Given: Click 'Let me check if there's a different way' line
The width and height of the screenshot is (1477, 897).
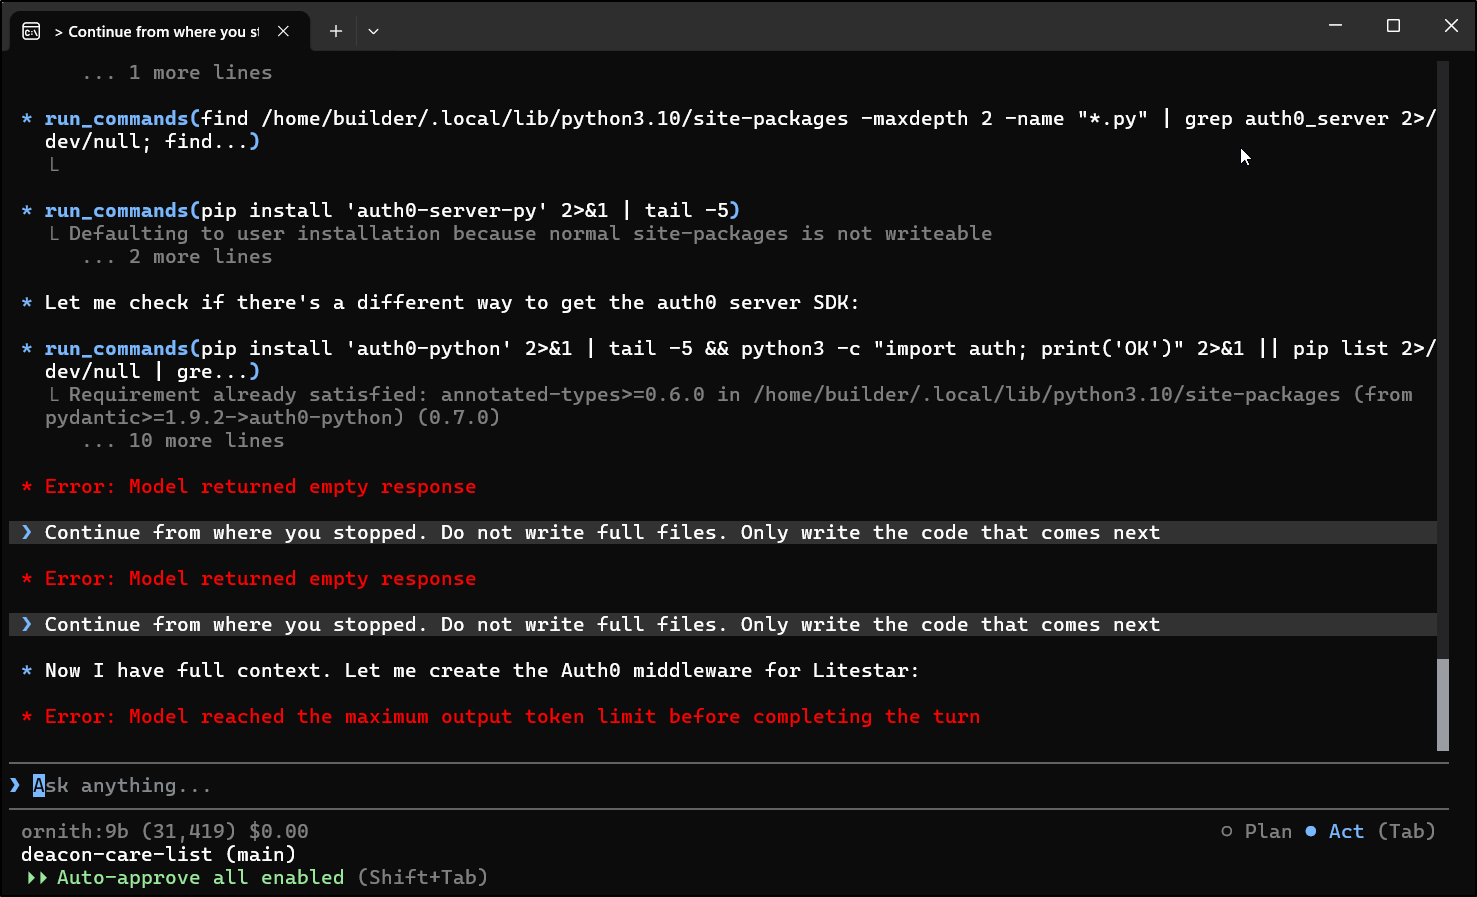Looking at the screenshot, I should (x=451, y=302).
